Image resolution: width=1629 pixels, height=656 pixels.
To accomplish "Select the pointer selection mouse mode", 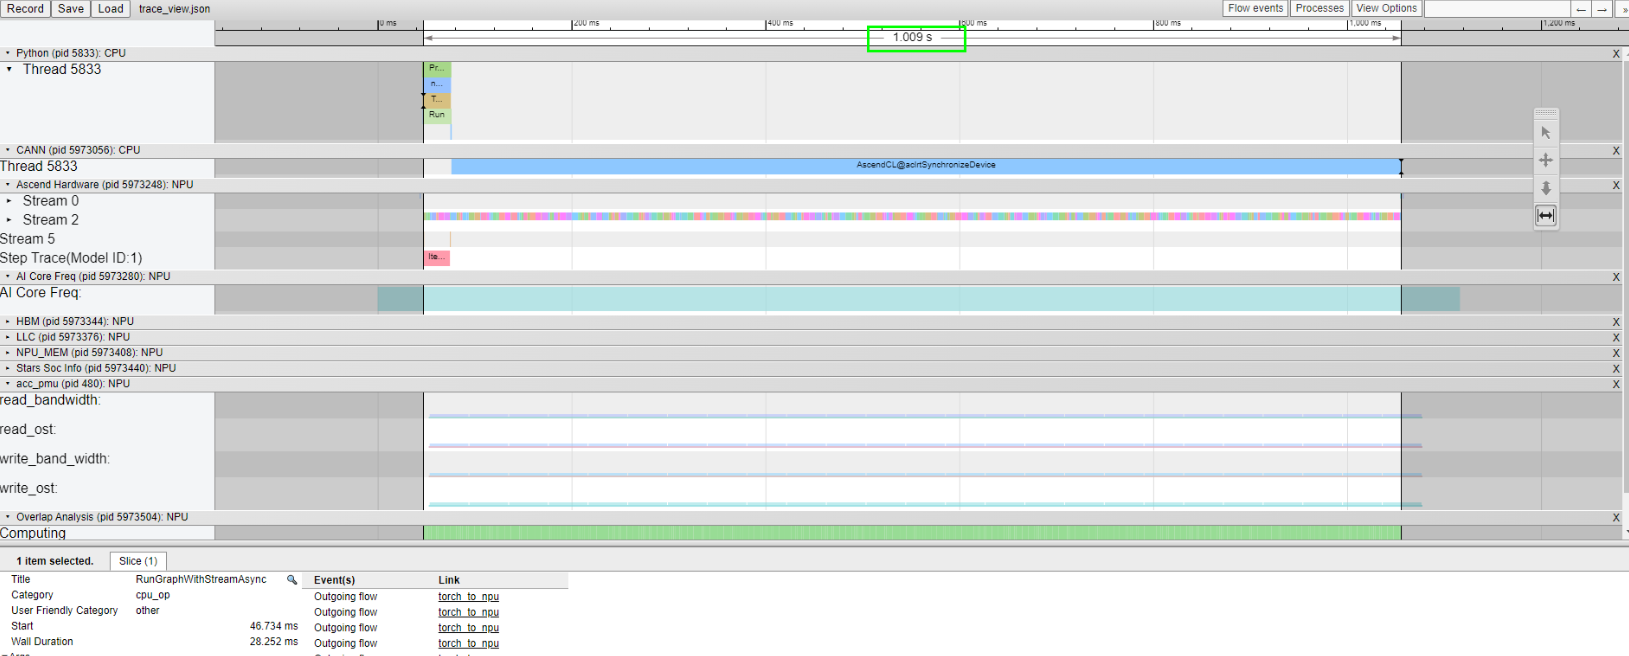I will pos(1546,133).
